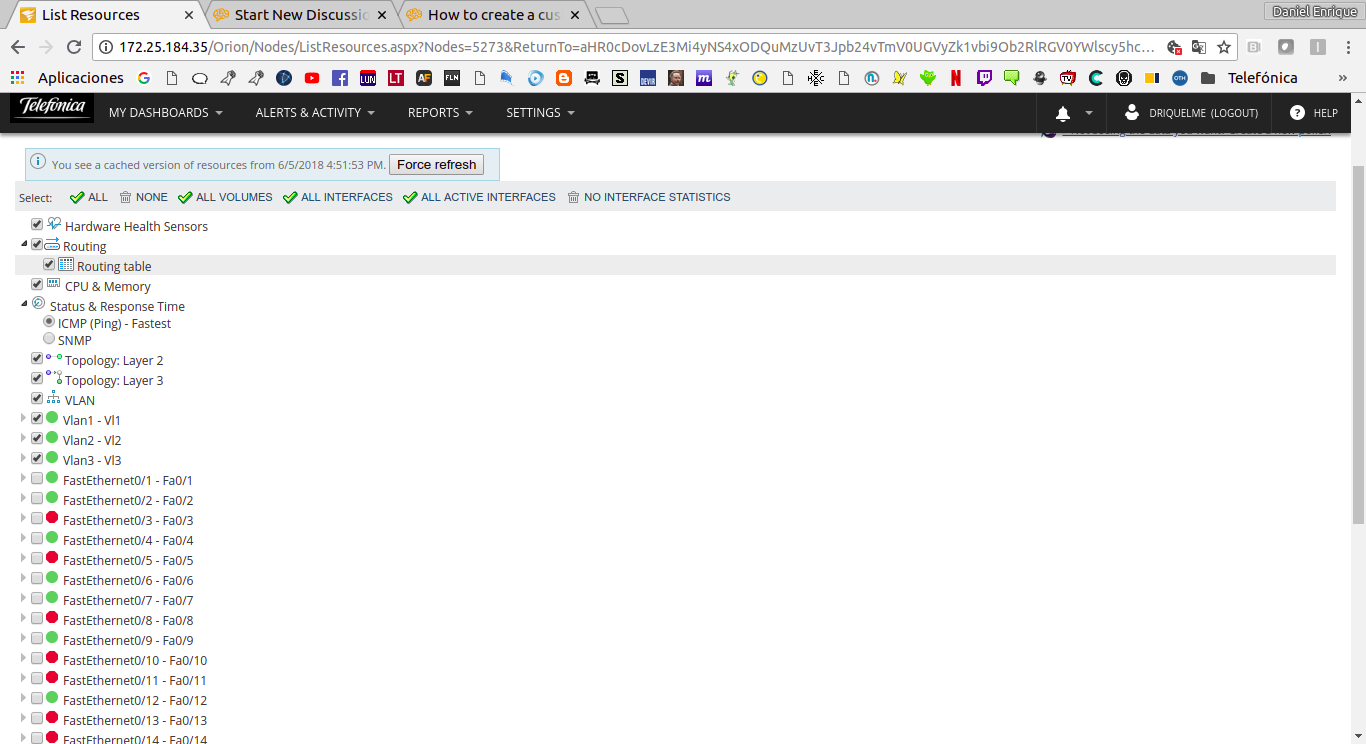
Task: Collapse the Routing tree node
Action: click(x=24, y=244)
